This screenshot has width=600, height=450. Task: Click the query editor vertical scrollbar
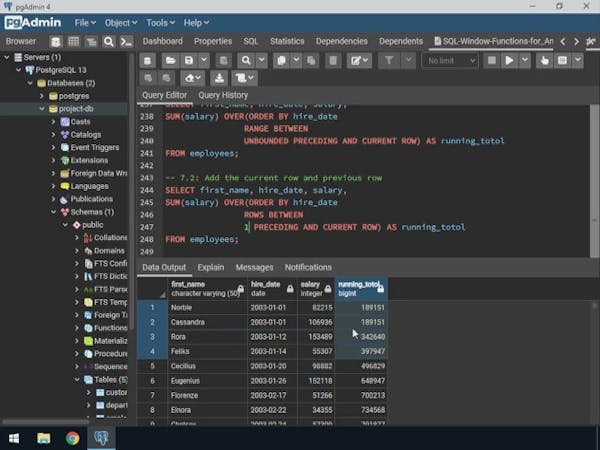(x=594, y=181)
